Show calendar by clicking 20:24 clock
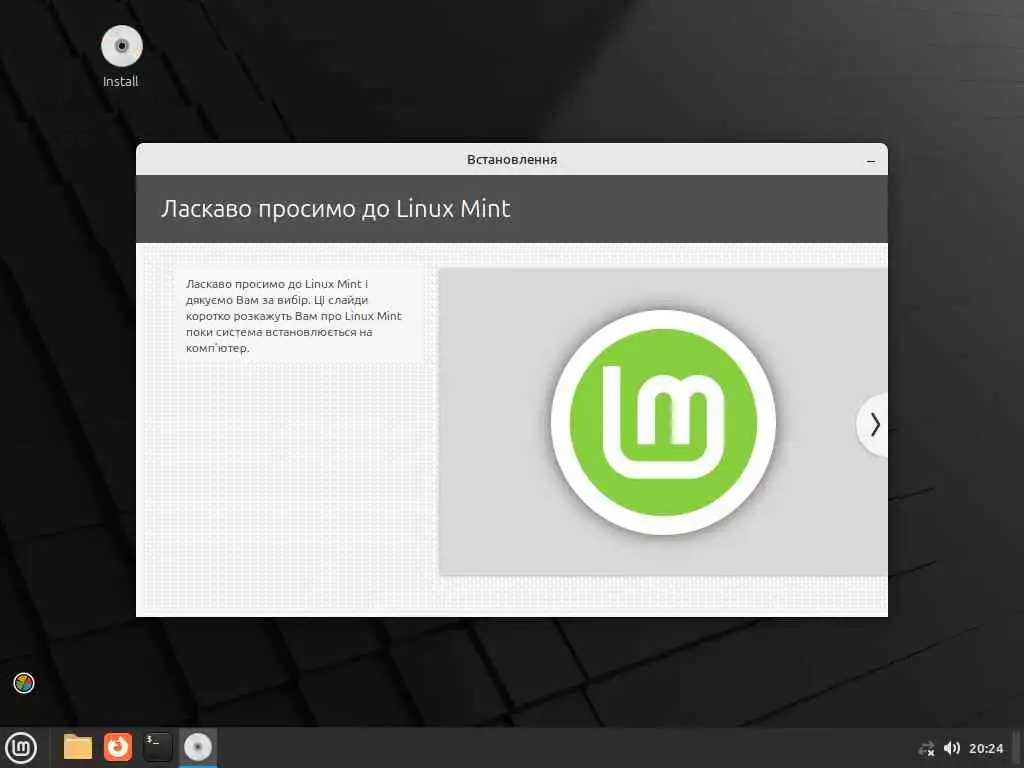1024x768 pixels. pyautogui.click(x=985, y=748)
